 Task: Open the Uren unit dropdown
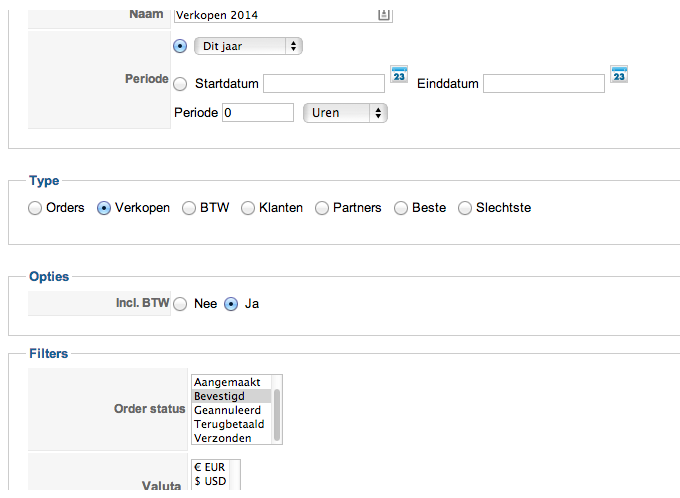tap(345, 113)
